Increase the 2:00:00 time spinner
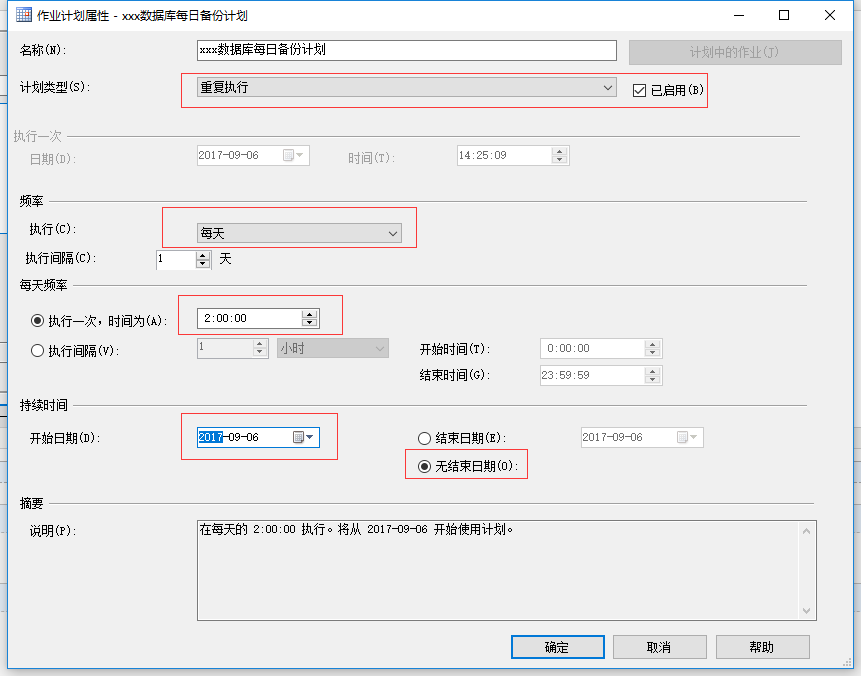This screenshot has width=861, height=676. [310, 315]
